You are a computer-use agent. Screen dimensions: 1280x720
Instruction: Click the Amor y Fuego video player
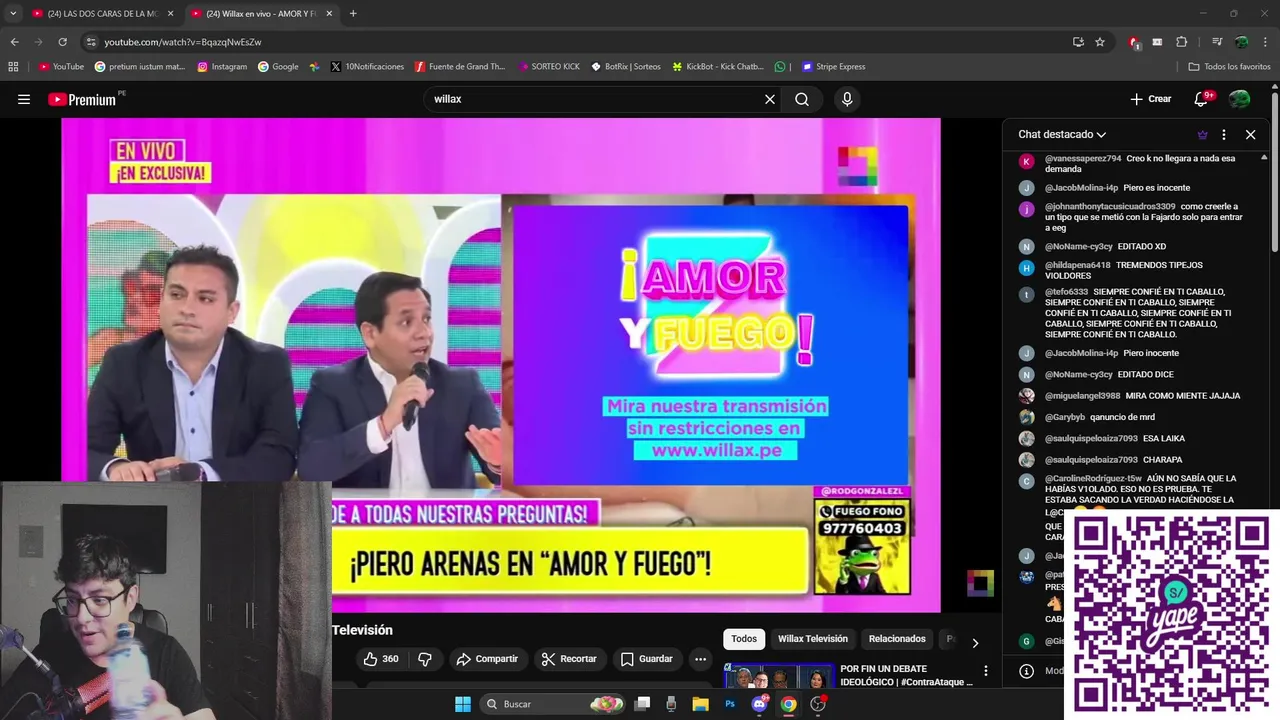(500, 365)
